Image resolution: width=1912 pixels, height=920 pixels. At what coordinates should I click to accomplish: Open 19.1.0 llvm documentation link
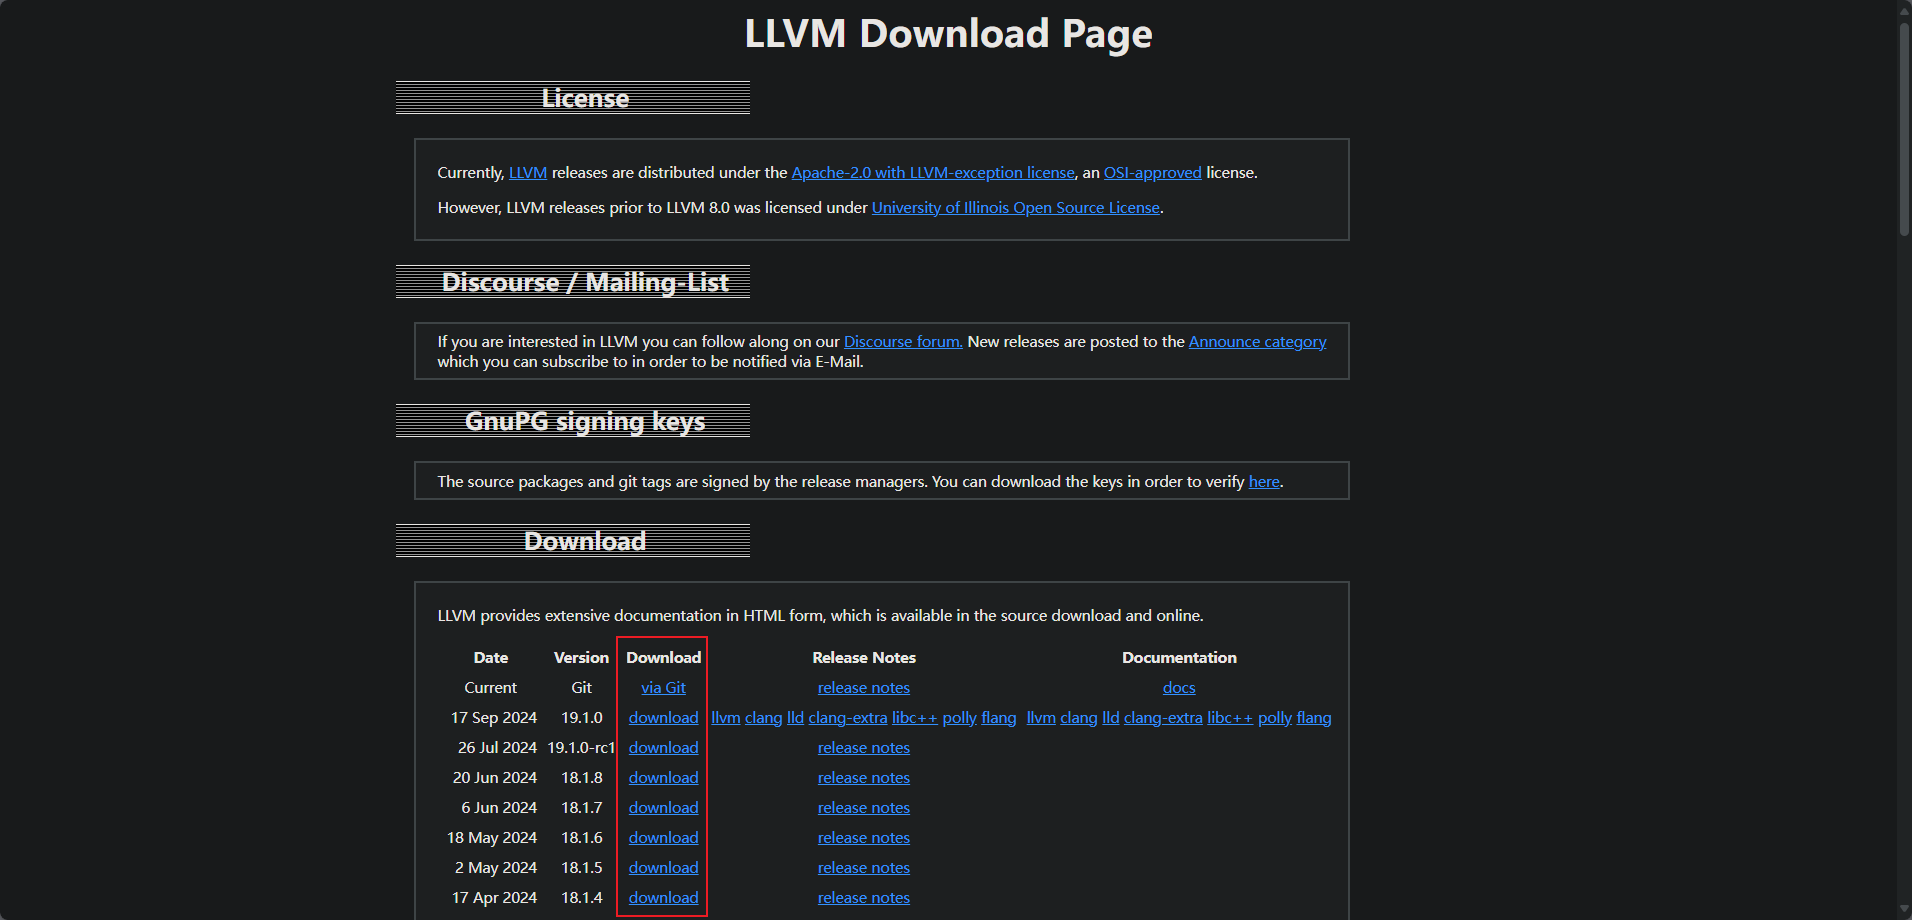[1041, 718]
